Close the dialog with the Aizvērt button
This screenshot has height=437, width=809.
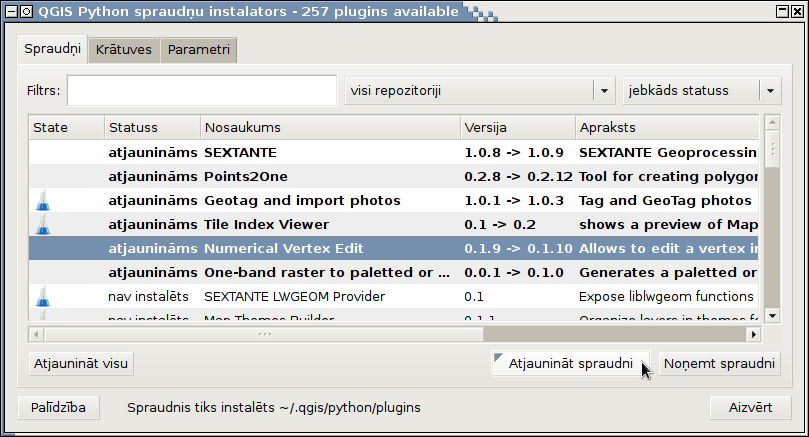click(x=750, y=408)
